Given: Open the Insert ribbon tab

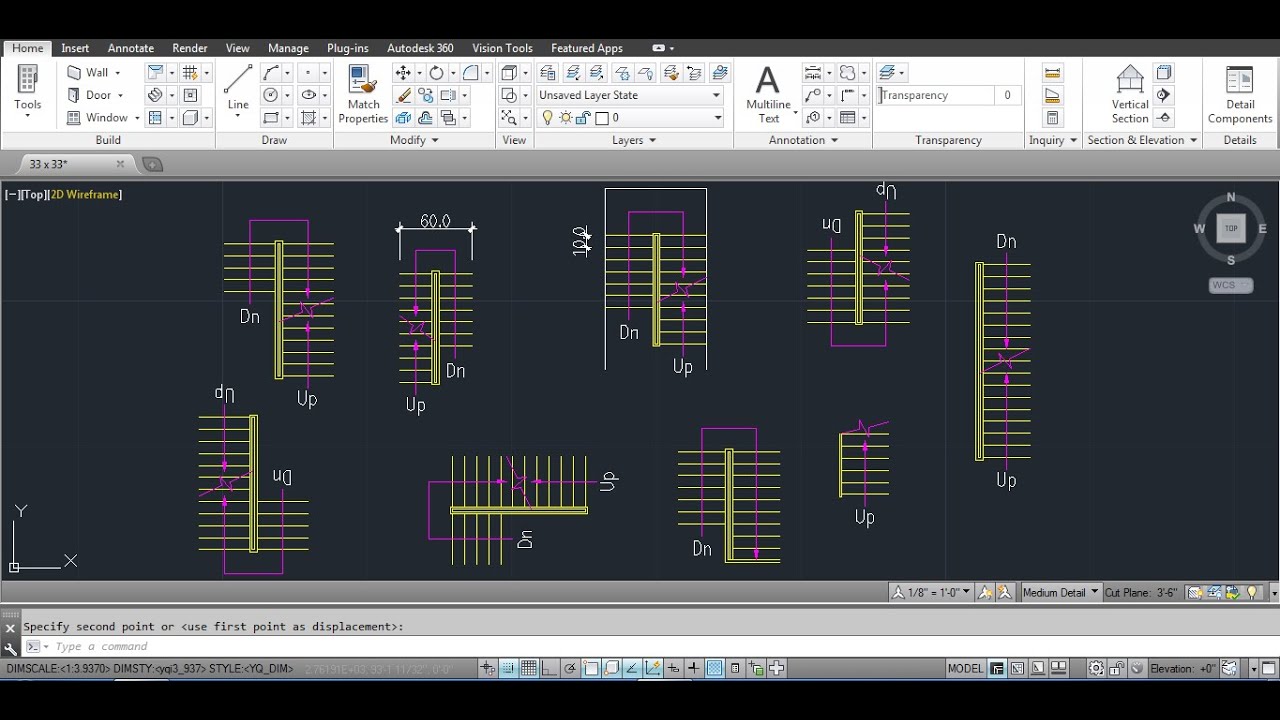Looking at the screenshot, I should 75,48.
